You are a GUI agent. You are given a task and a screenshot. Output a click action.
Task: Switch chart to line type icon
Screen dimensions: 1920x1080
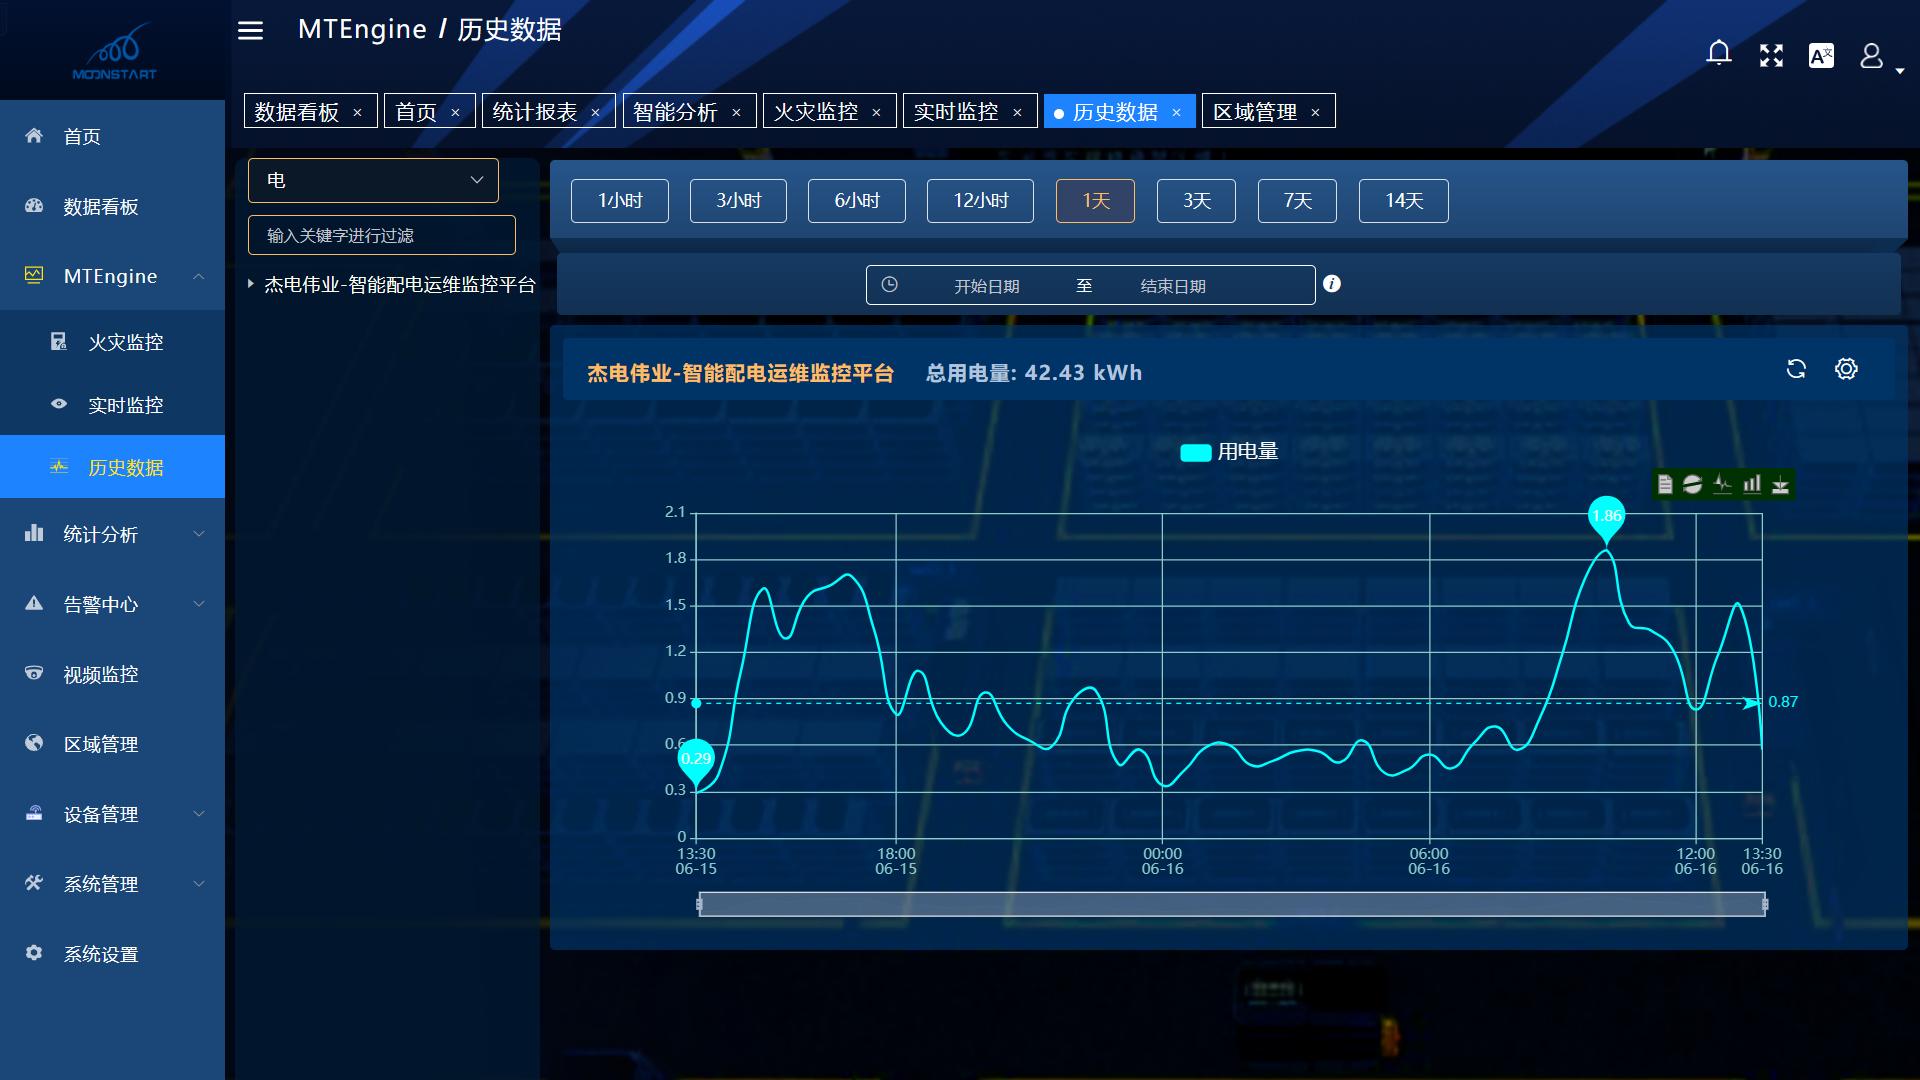[1722, 485]
